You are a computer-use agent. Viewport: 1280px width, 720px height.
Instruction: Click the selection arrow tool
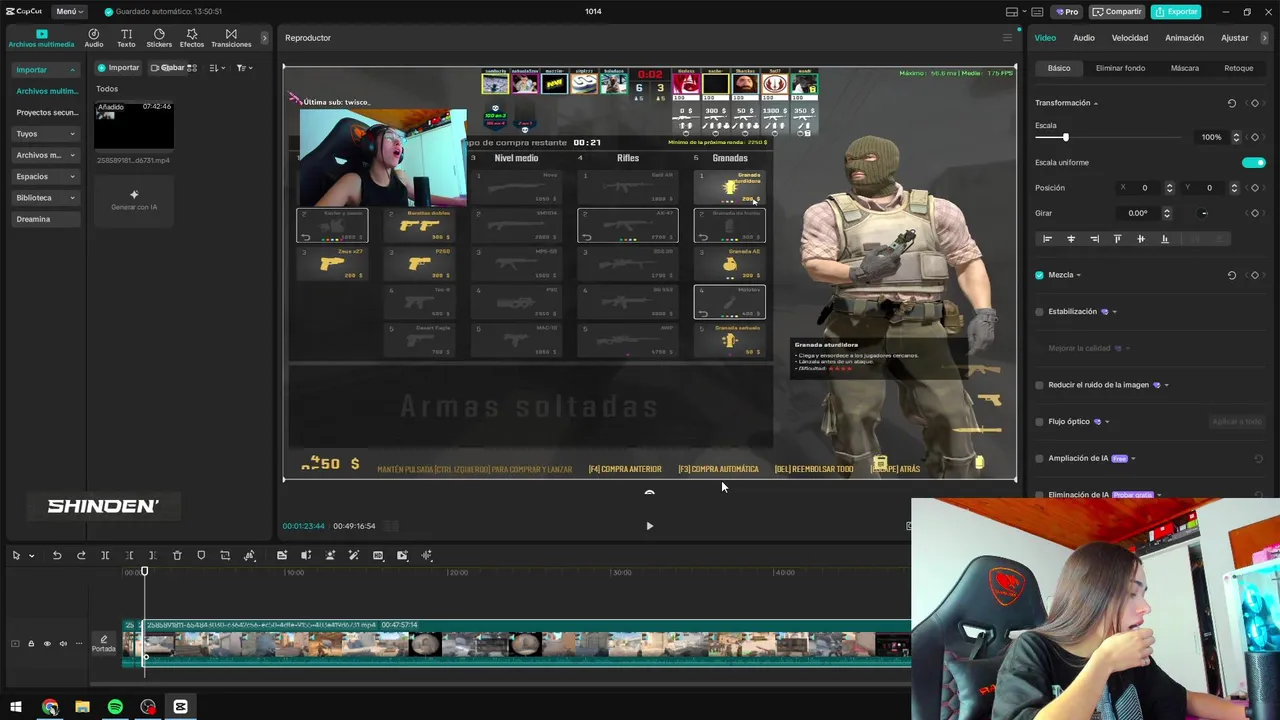pyautogui.click(x=16, y=555)
